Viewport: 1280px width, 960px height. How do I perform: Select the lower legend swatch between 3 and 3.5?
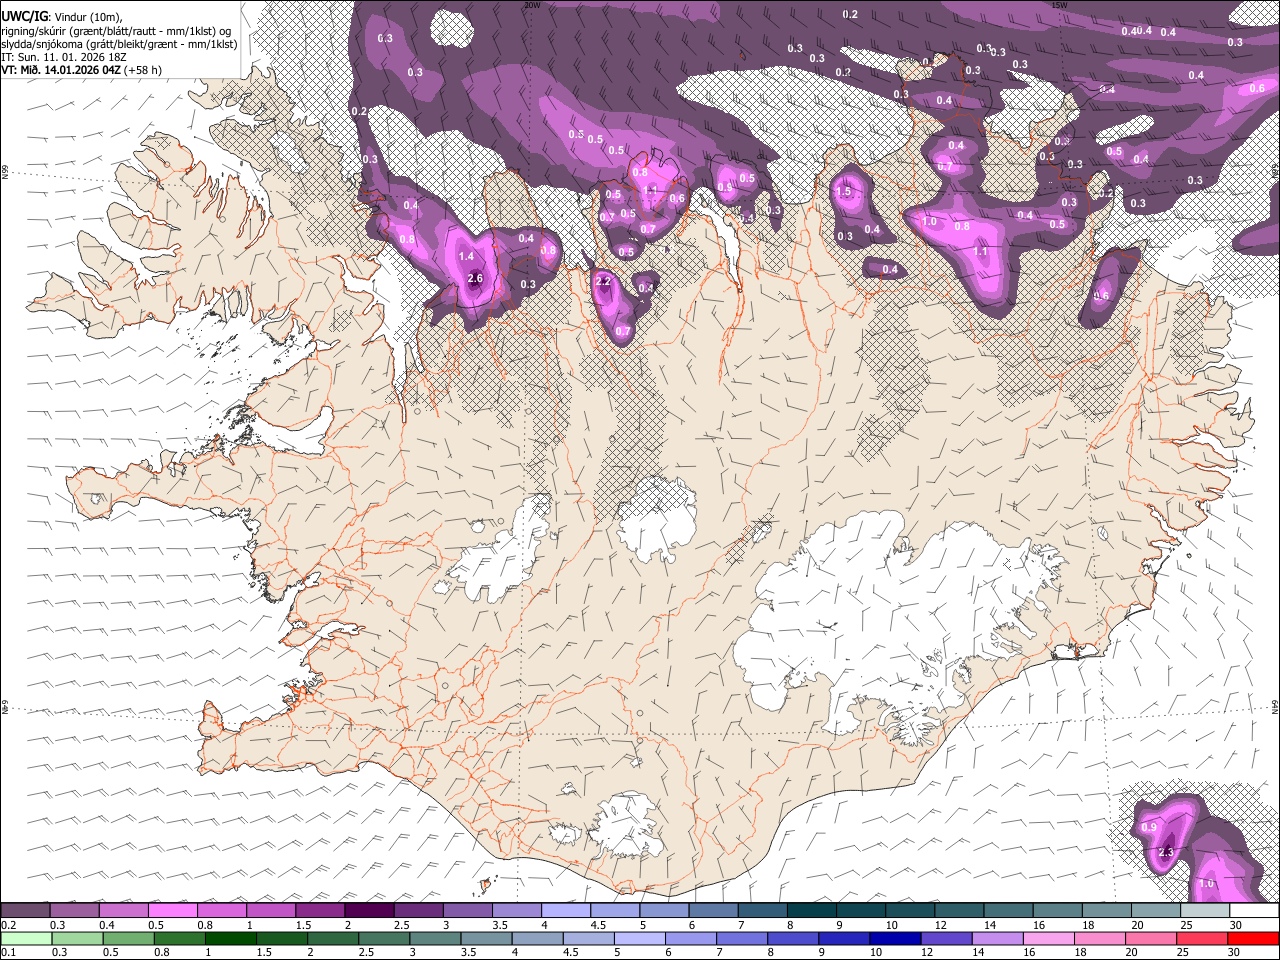click(x=436, y=939)
